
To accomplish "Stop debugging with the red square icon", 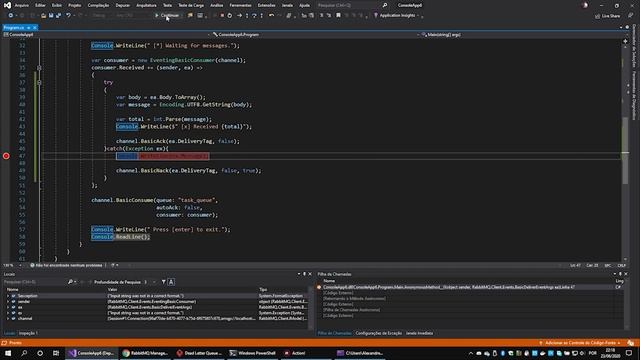I will coord(222,16).
